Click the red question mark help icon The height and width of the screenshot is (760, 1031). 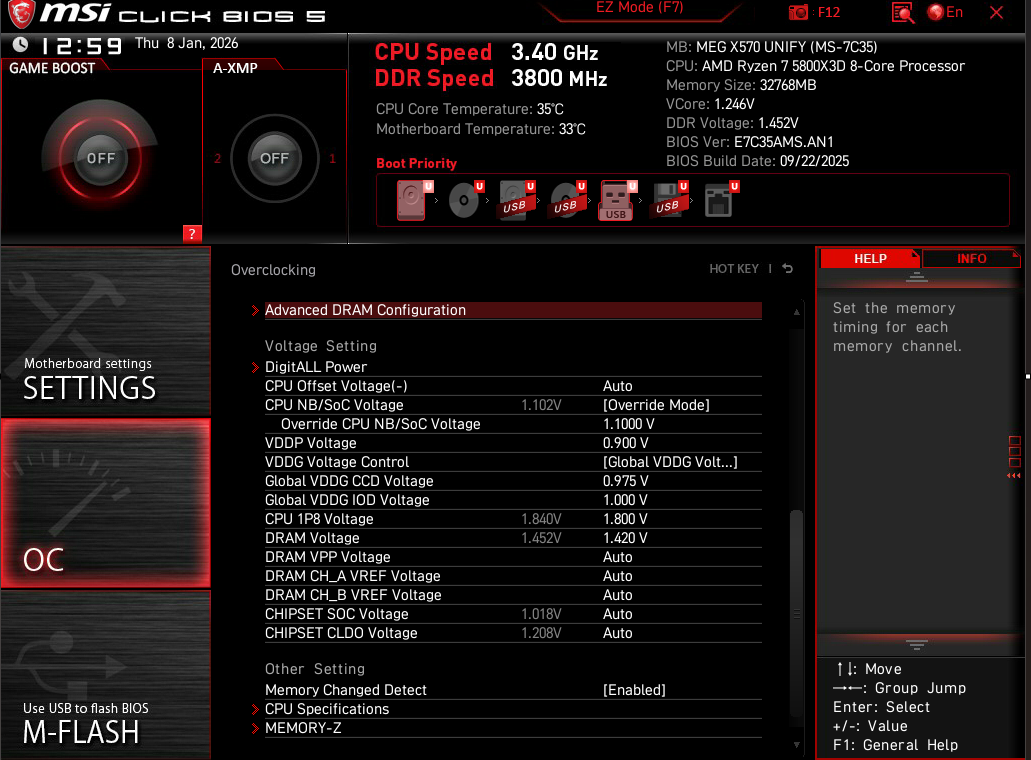click(x=192, y=233)
